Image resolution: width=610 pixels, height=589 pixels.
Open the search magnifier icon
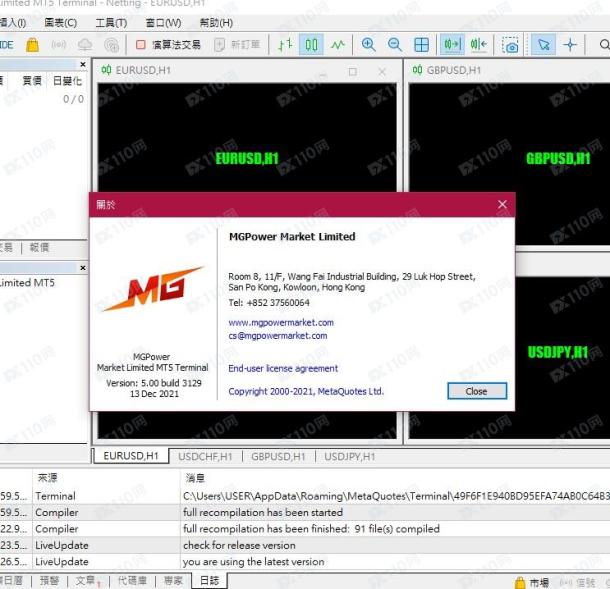[x=603, y=45]
